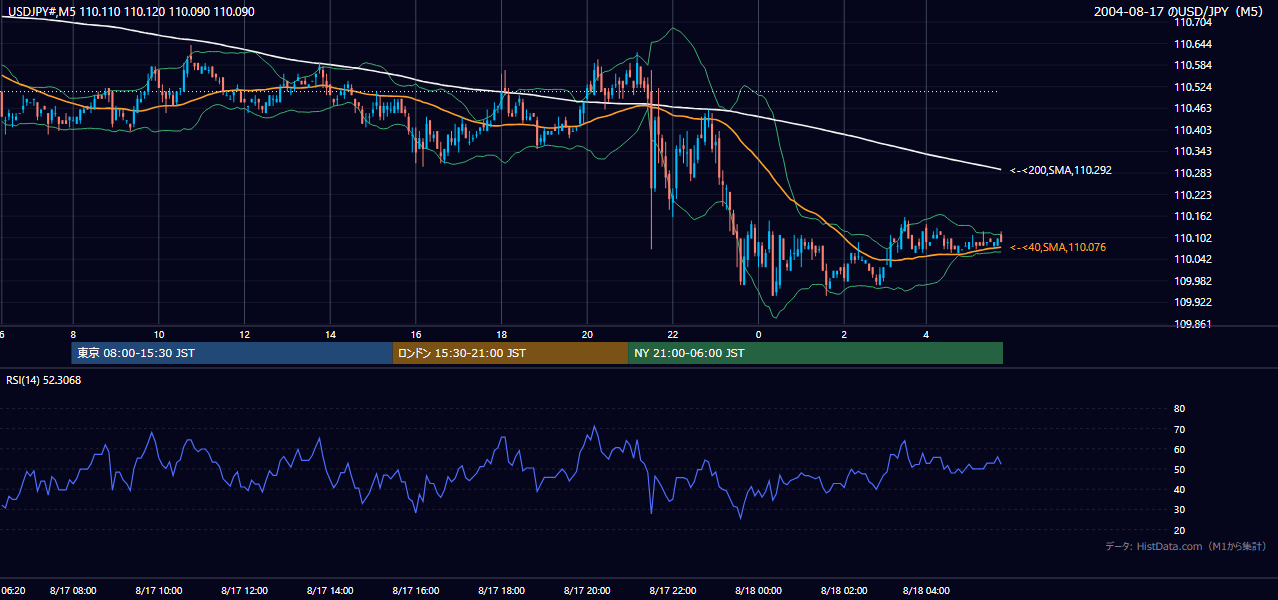The image size is (1278, 600).
Task: Click price level 110.704 on axis
Action: tap(1194, 22)
